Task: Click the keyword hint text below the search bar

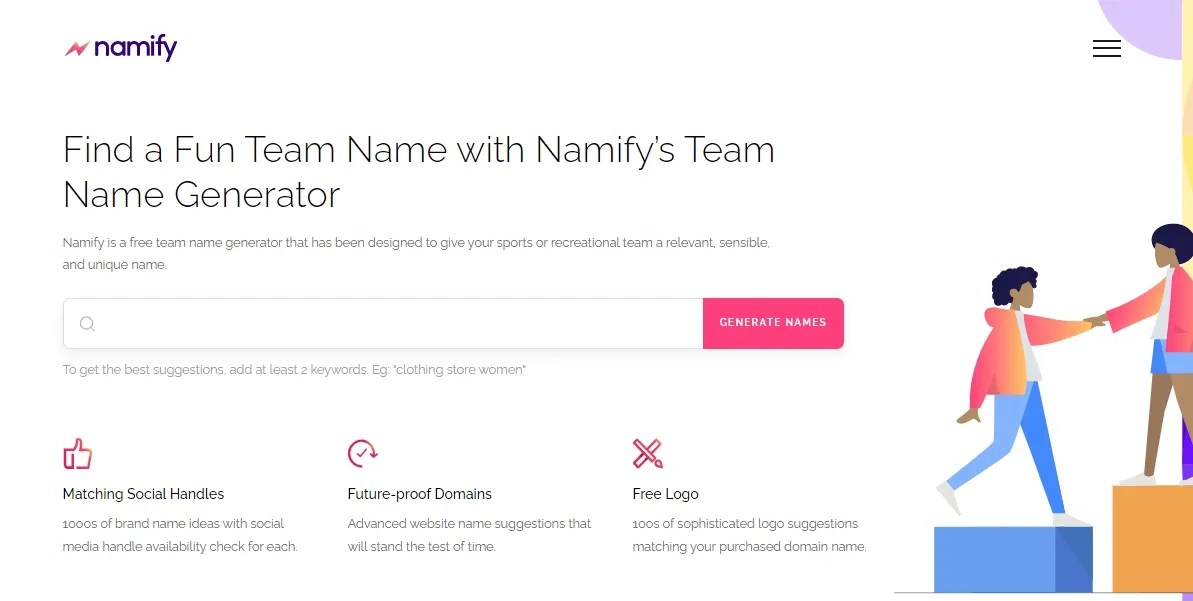Action: pos(293,369)
